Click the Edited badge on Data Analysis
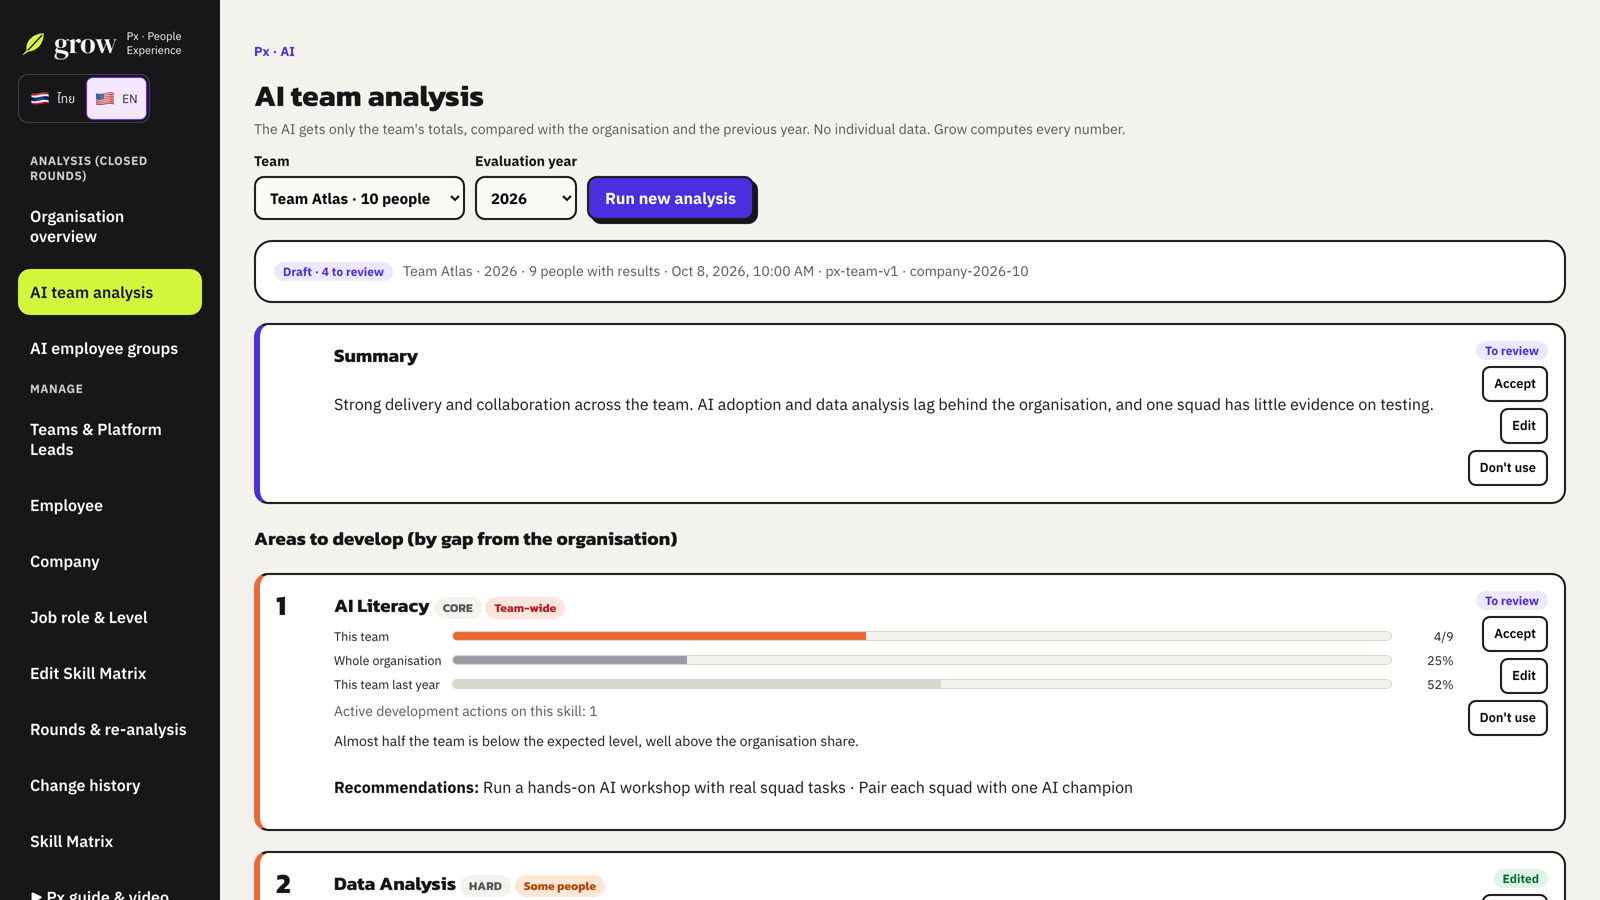1600x900 pixels. 1520,879
